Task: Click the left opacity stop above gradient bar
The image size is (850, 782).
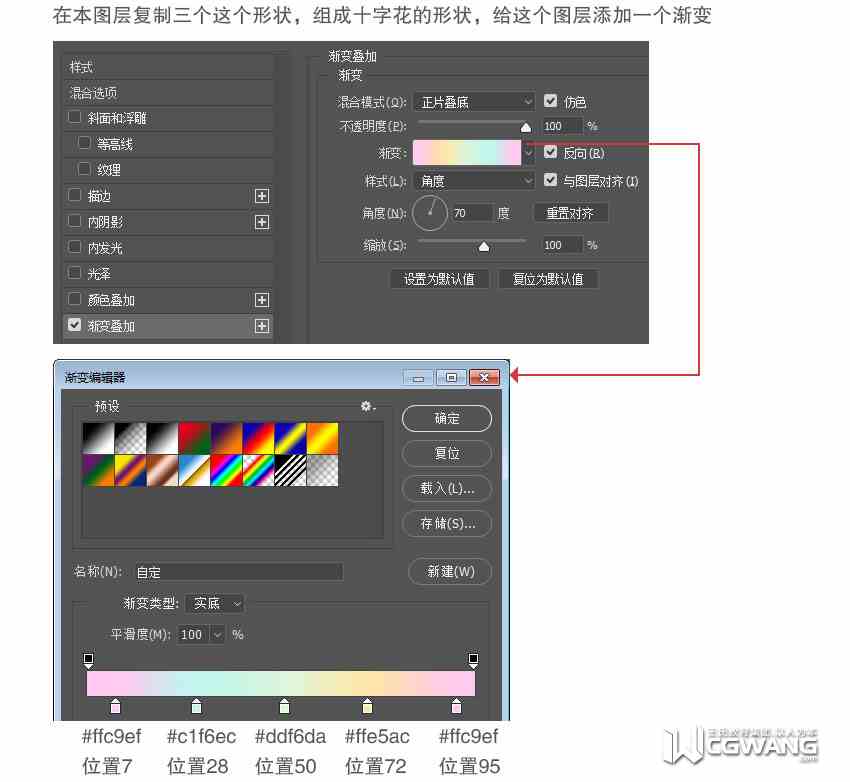Action: pyautogui.click(x=88, y=660)
